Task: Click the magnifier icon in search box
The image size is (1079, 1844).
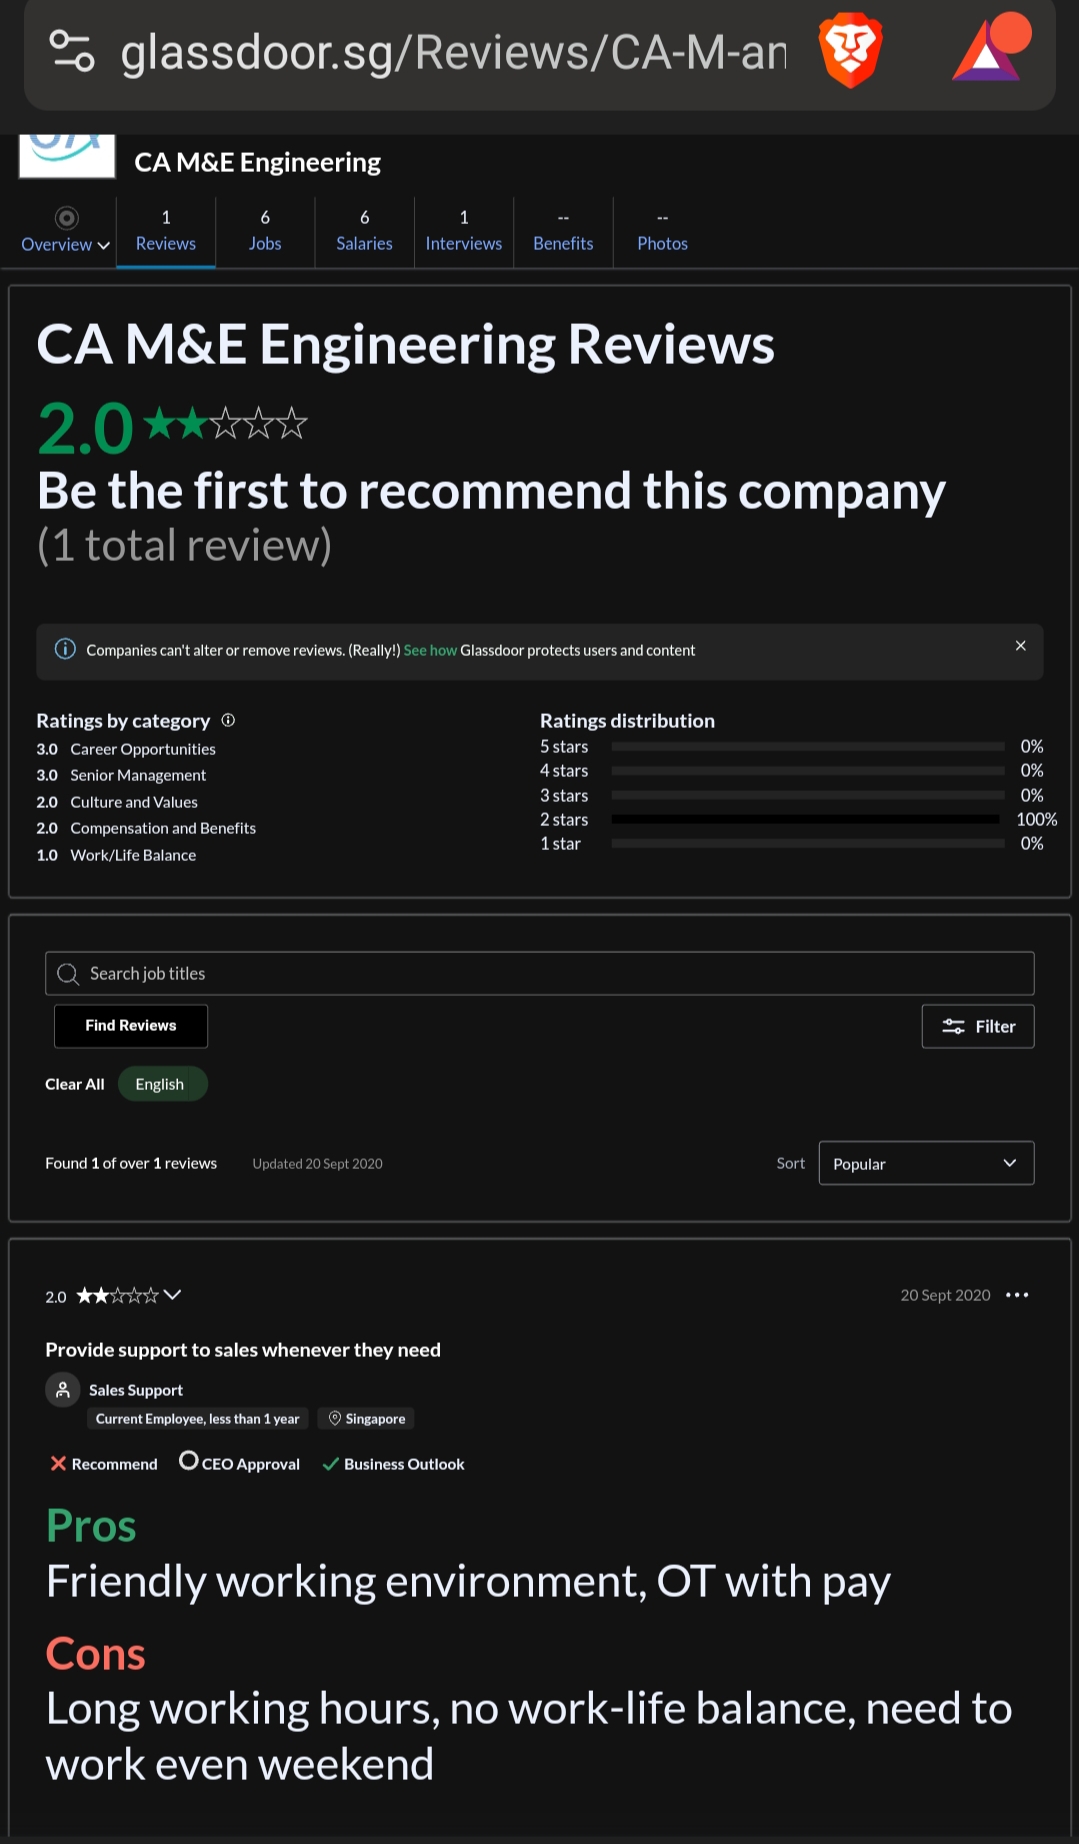Action: 68,974
